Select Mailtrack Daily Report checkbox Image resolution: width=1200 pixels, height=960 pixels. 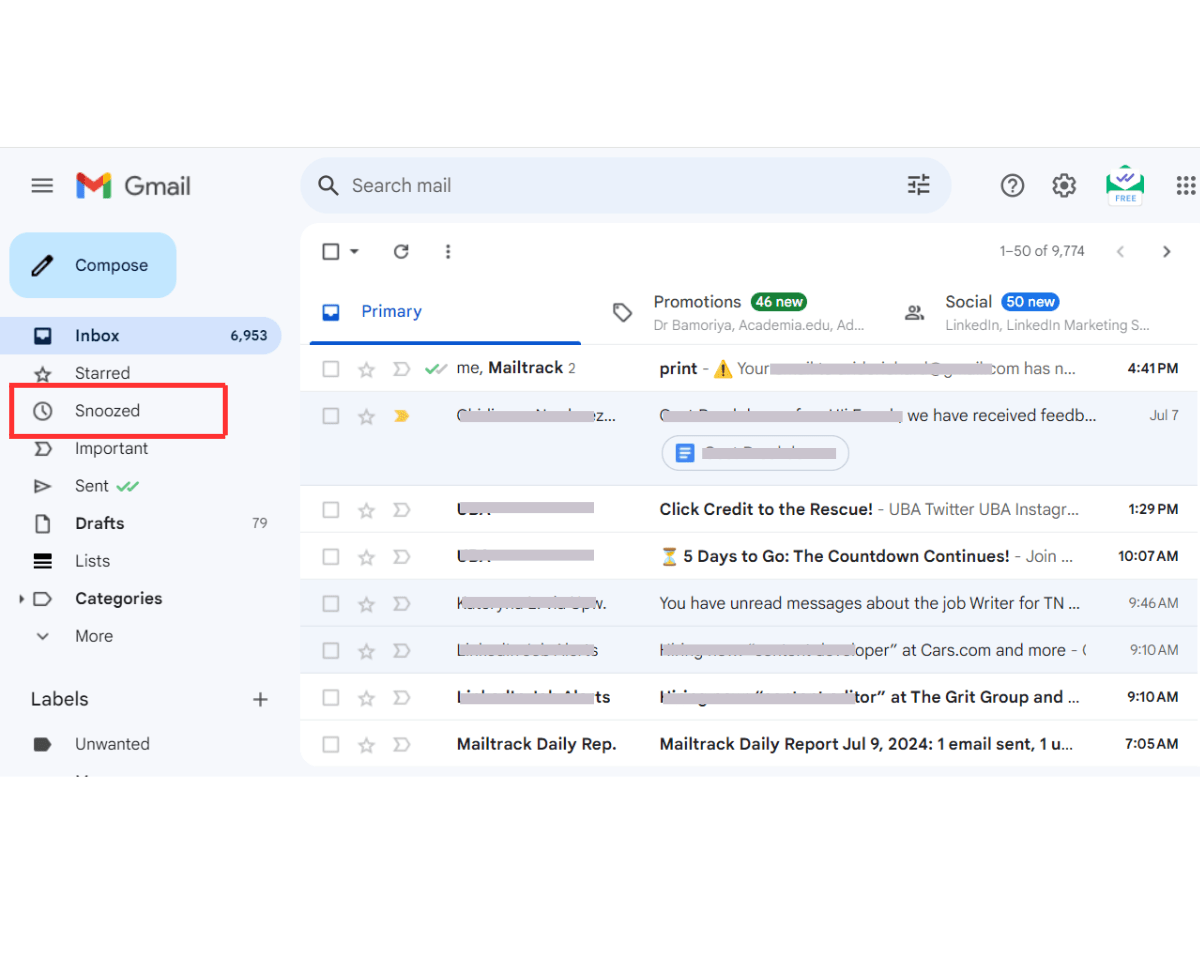(x=331, y=745)
